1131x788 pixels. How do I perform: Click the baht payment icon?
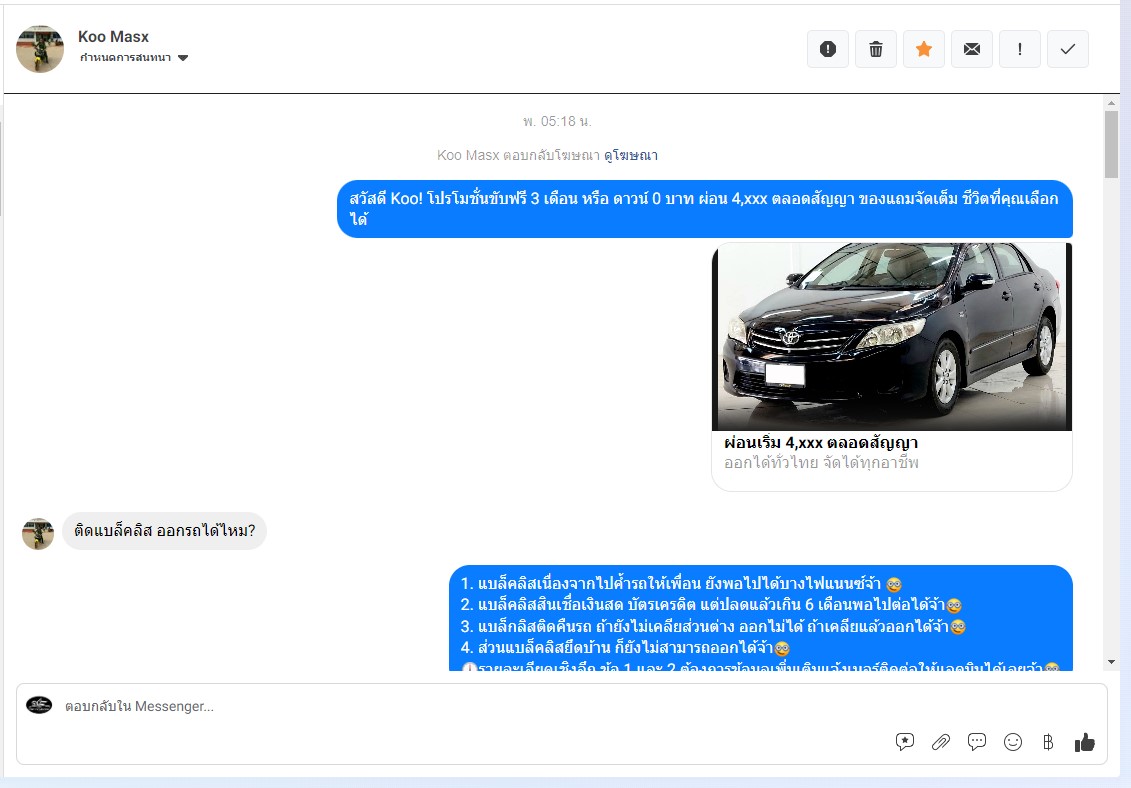click(1048, 742)
